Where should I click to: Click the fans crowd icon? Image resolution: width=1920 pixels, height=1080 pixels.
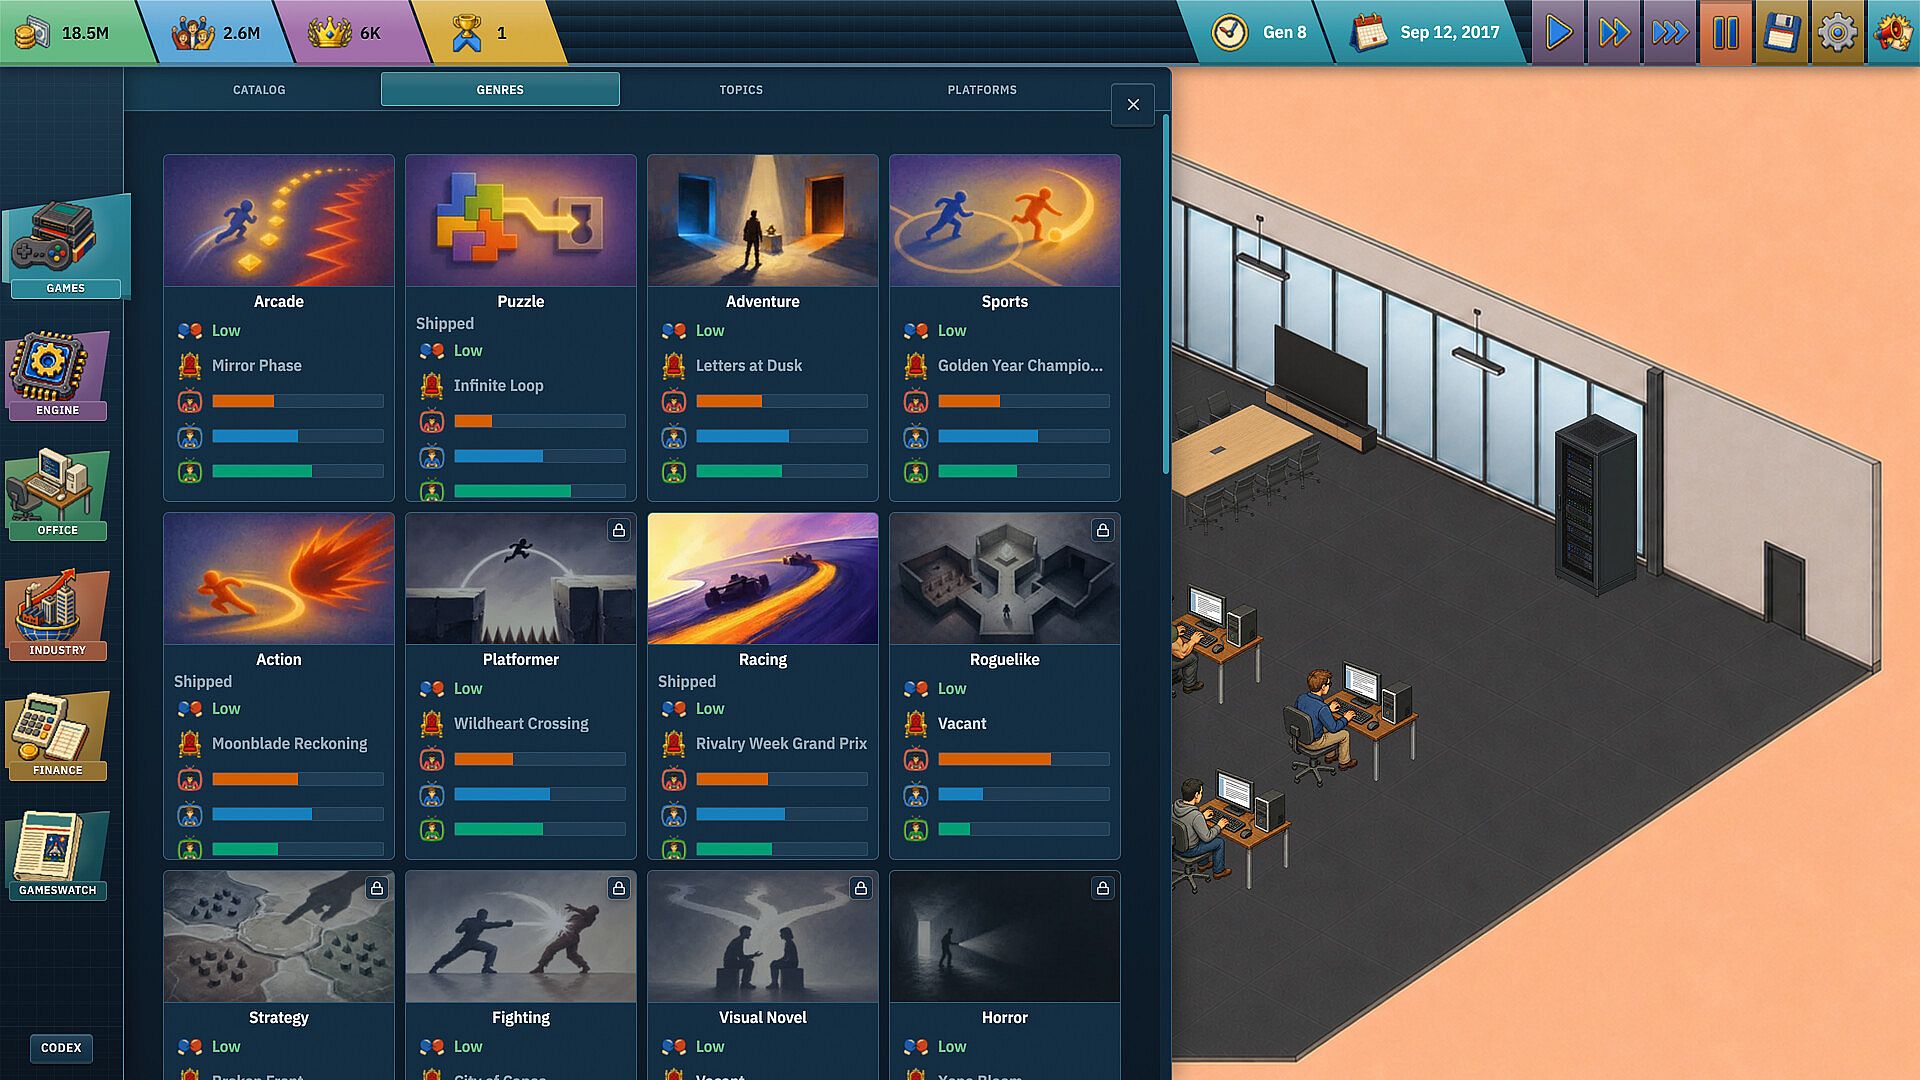[192, 33]
